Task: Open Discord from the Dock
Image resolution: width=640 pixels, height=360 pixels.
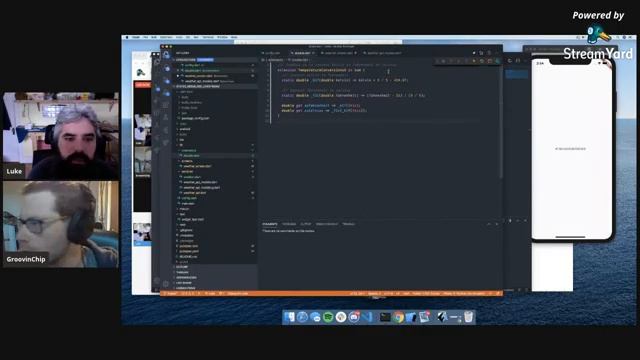Action: tap(354, 317)
